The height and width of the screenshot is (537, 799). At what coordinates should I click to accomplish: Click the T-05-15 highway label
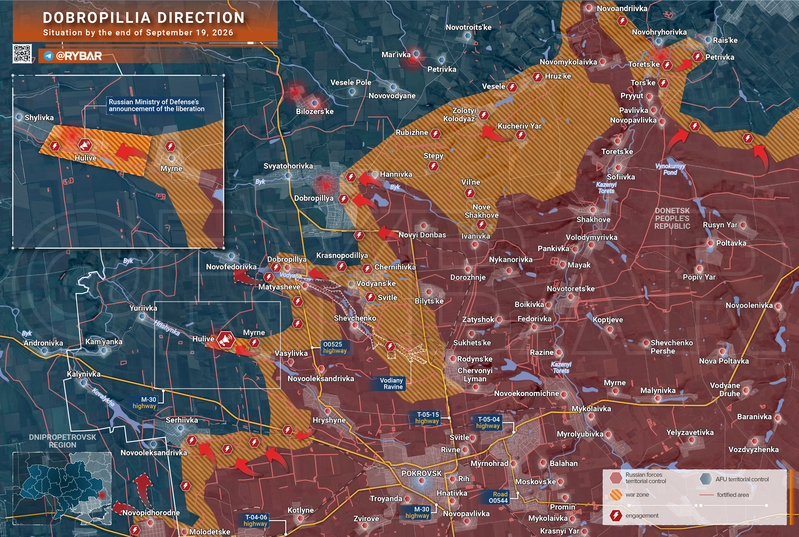coord(427,418)
